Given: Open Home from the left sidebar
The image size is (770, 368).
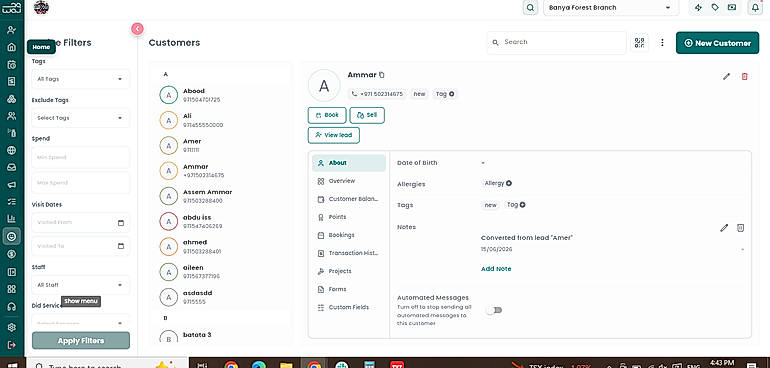Looking at the screenshot, I should 11,47.
